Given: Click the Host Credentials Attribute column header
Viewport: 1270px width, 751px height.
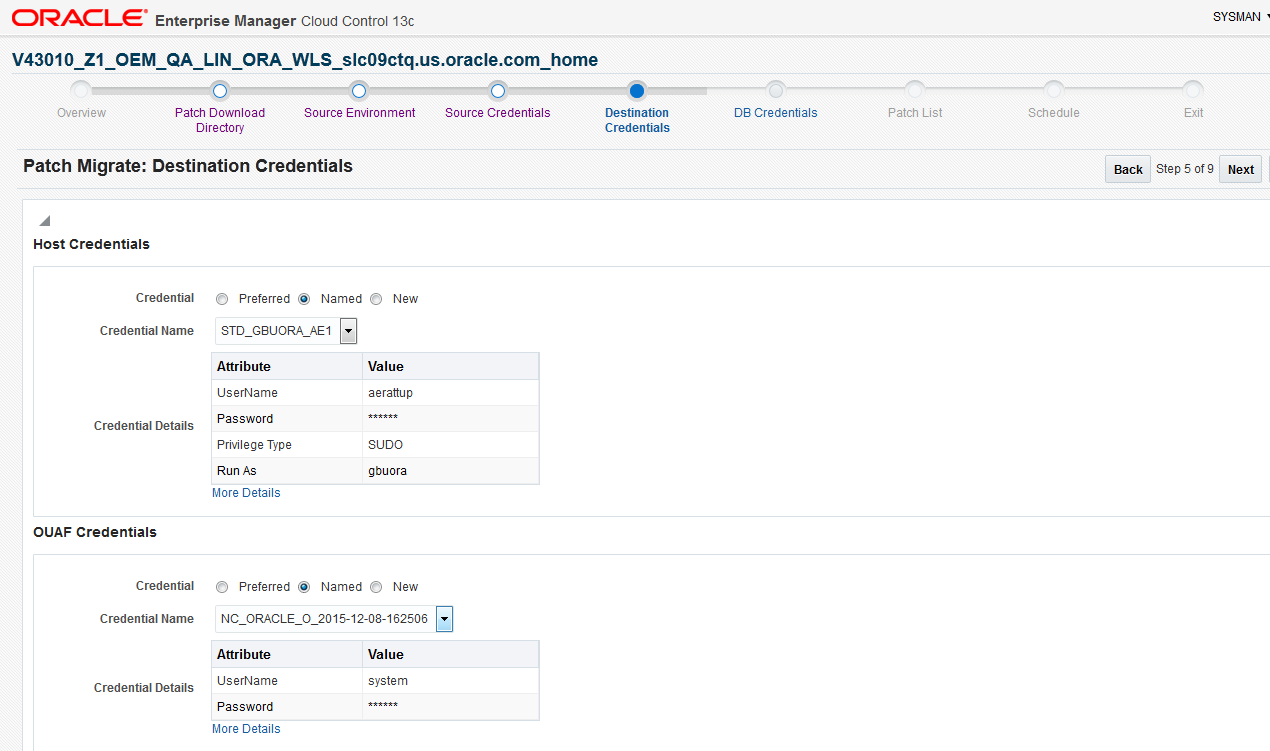Looking at the screenshot, I should (x=287, y=366).
